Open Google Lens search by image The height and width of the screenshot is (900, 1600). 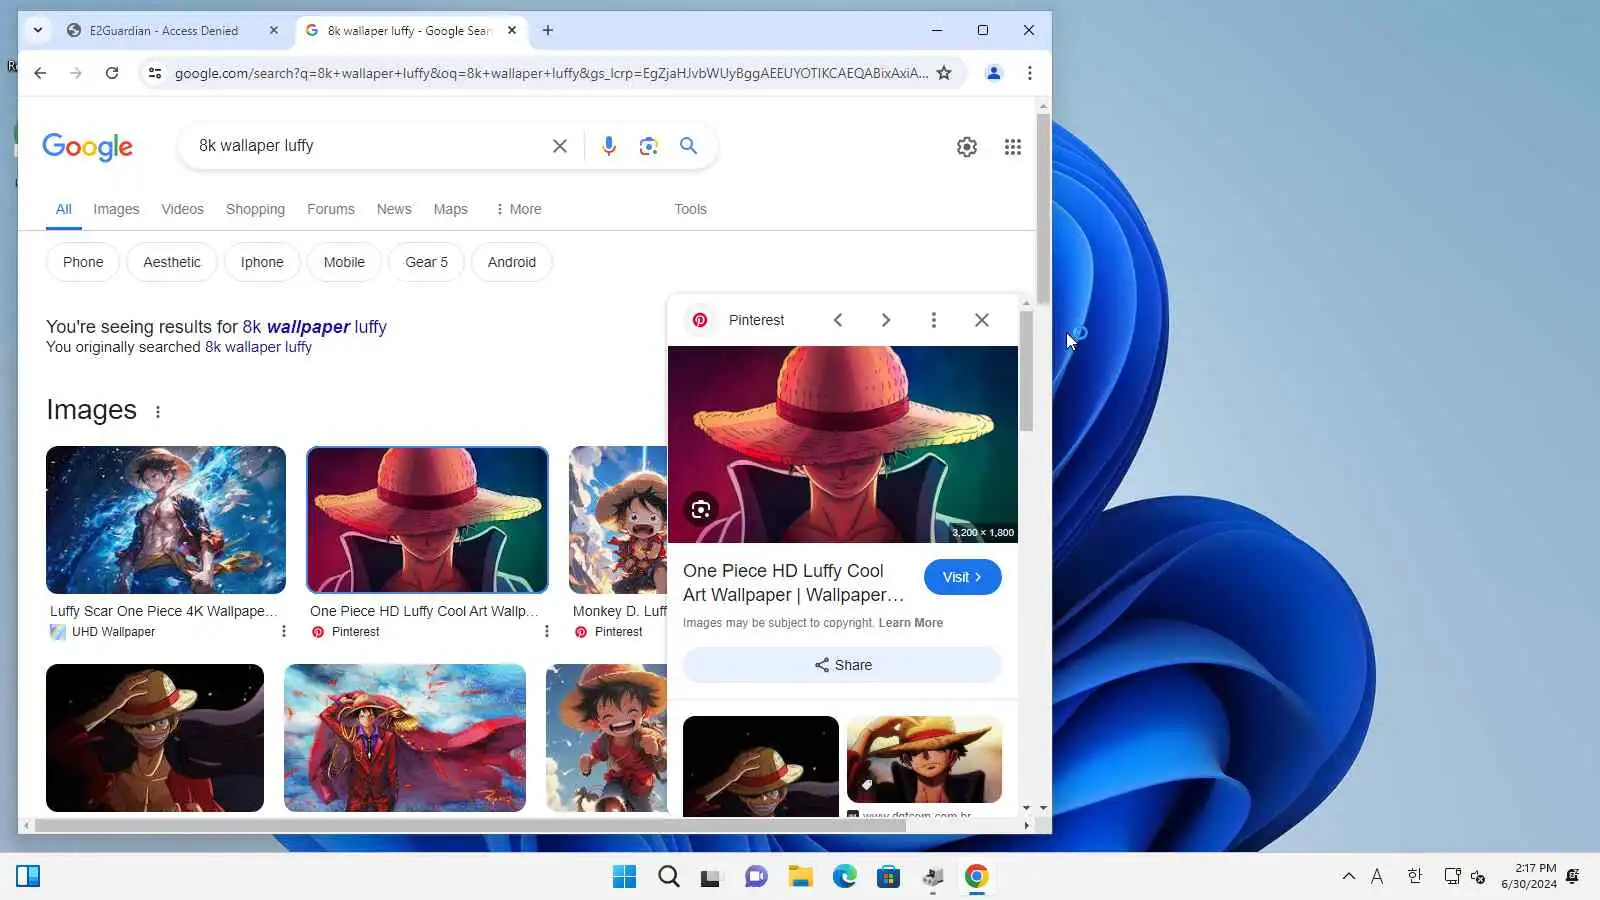[x=649, y=146]
